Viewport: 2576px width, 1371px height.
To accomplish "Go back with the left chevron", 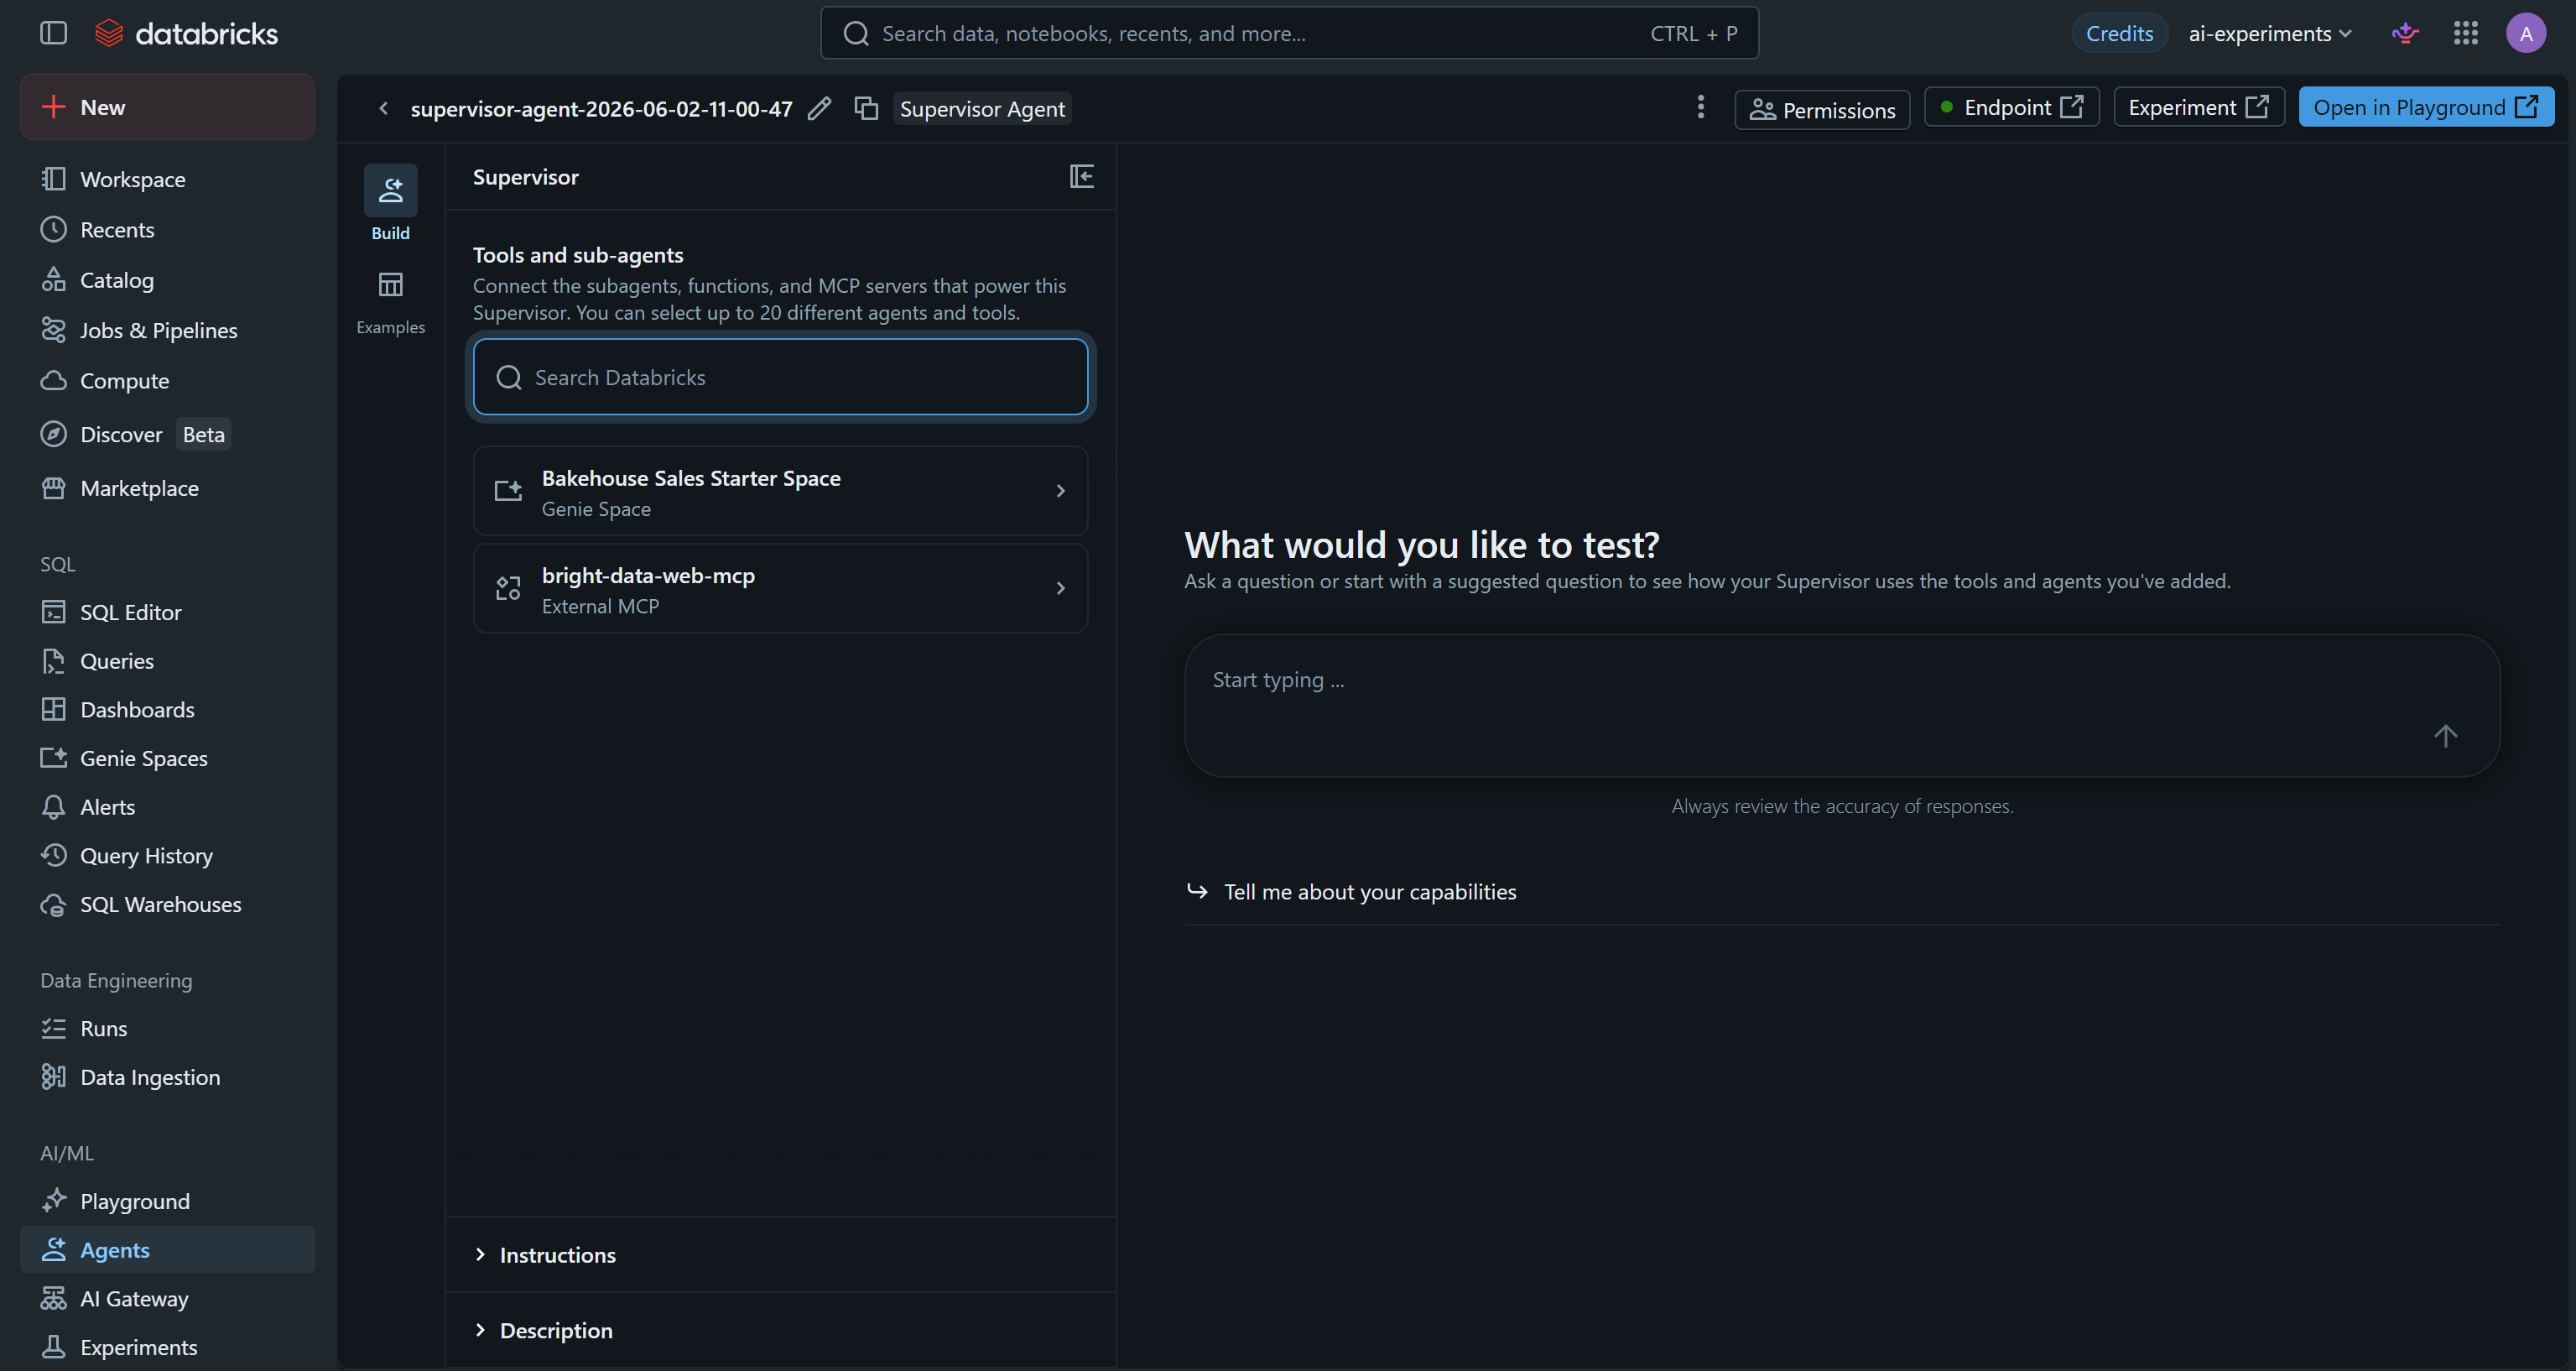I will click(x=383, y=108).
